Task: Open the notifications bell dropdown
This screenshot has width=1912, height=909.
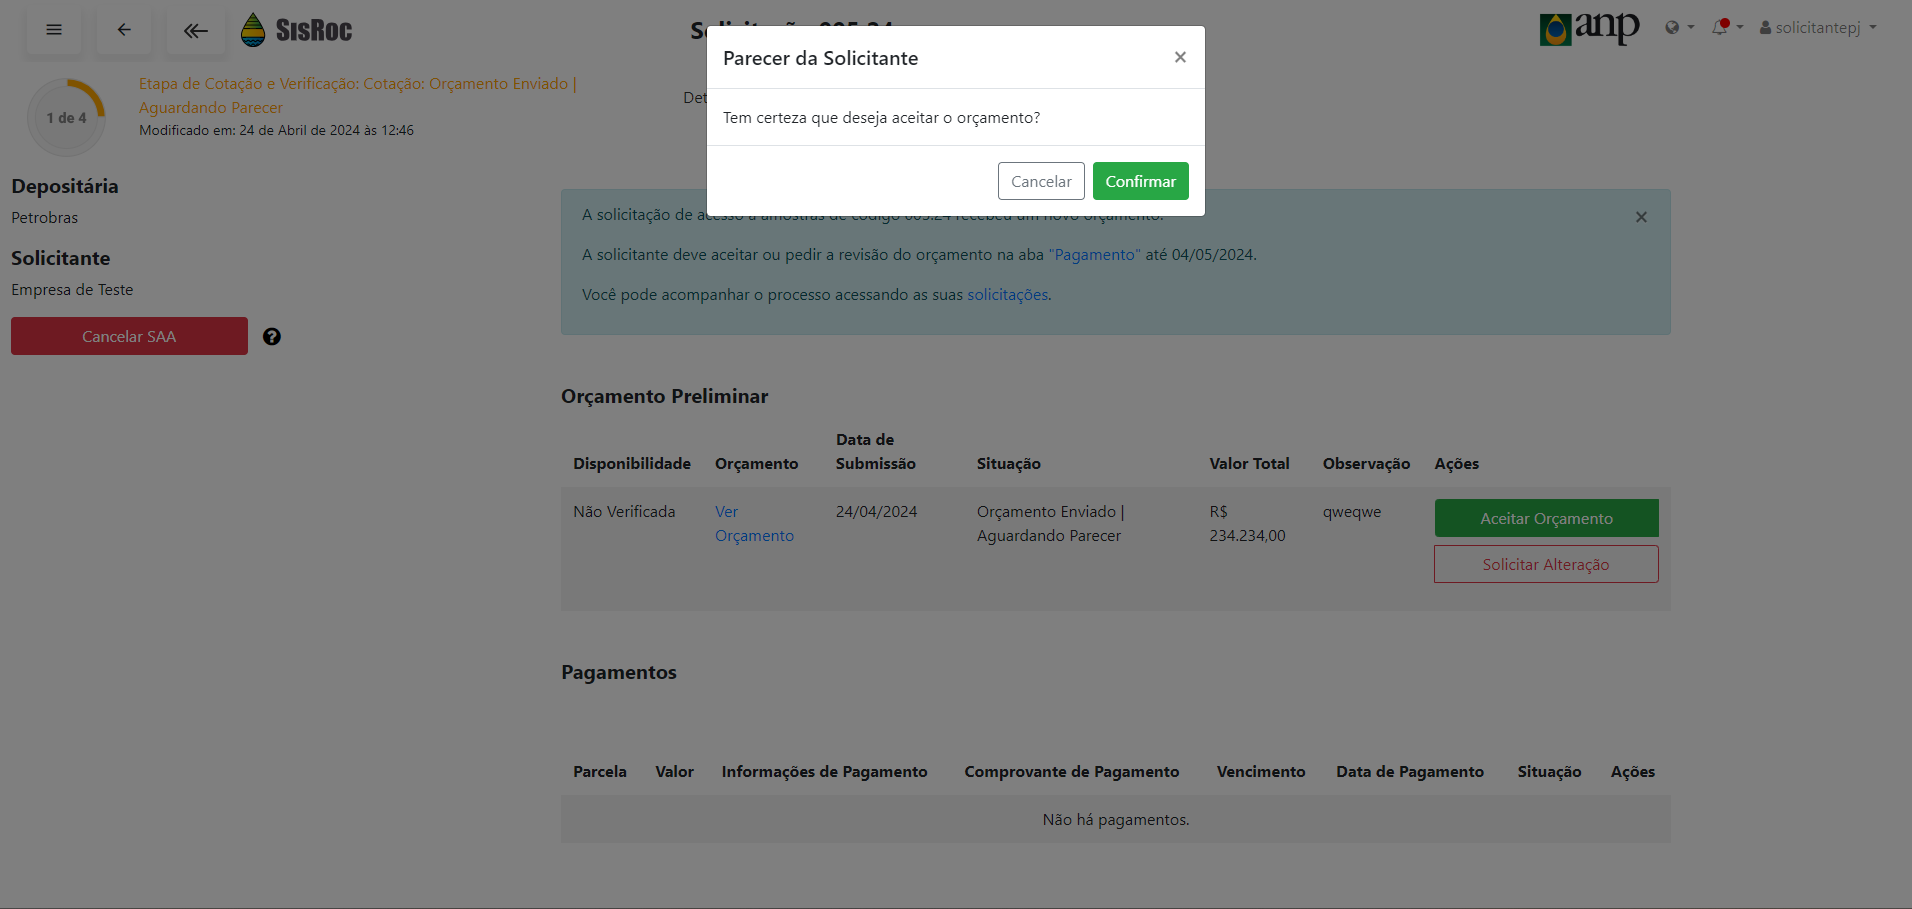Action: click(x=1727, y=27)
